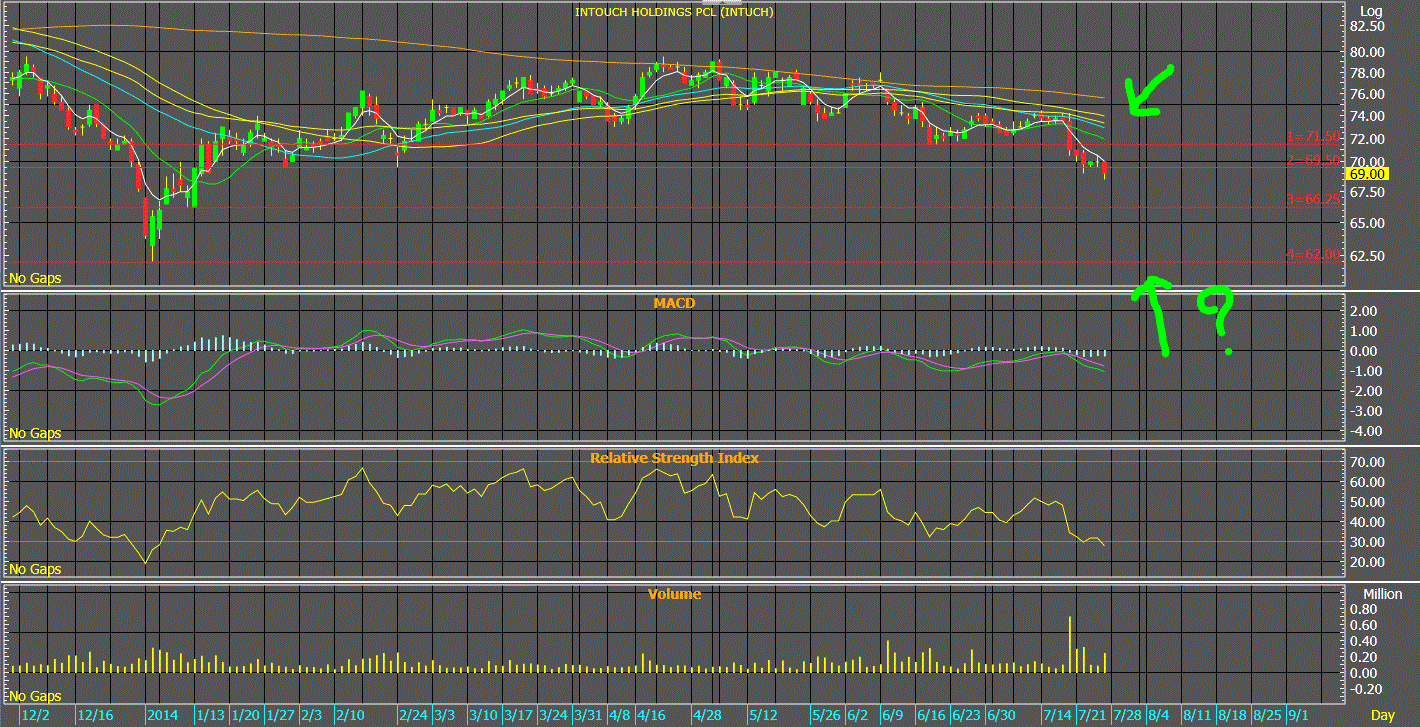Select the 12/2 date on the time axis
Screen dimensions: 1420x727
[x=36, y=715]
